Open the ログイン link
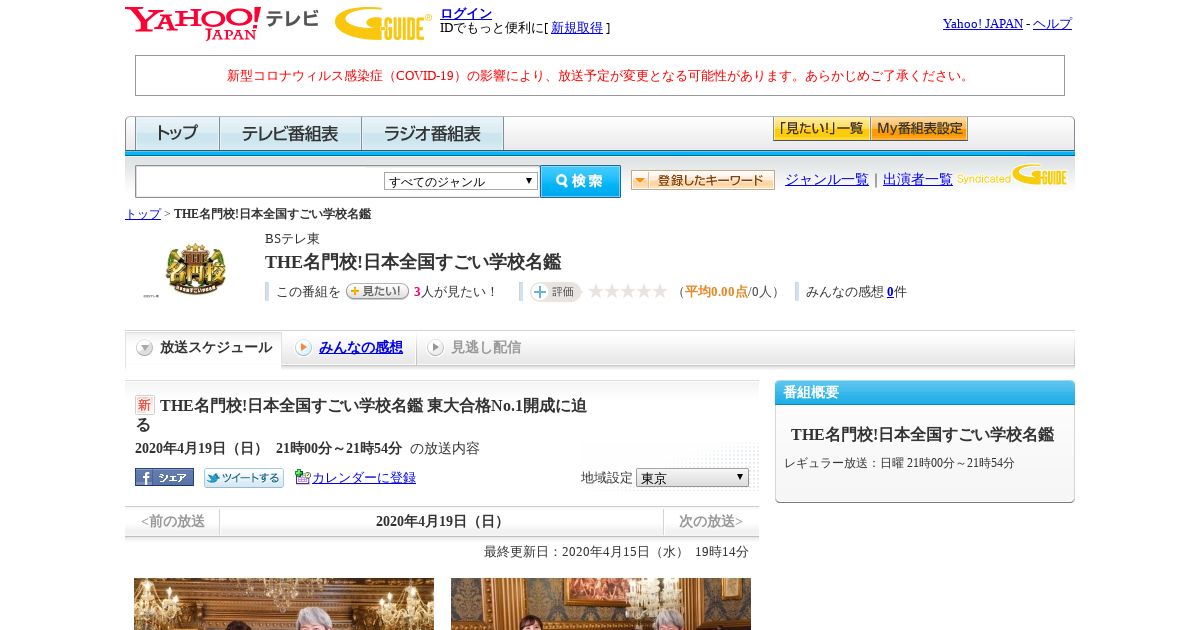This screenshot has width=1200, height=630. pos(466,13)
